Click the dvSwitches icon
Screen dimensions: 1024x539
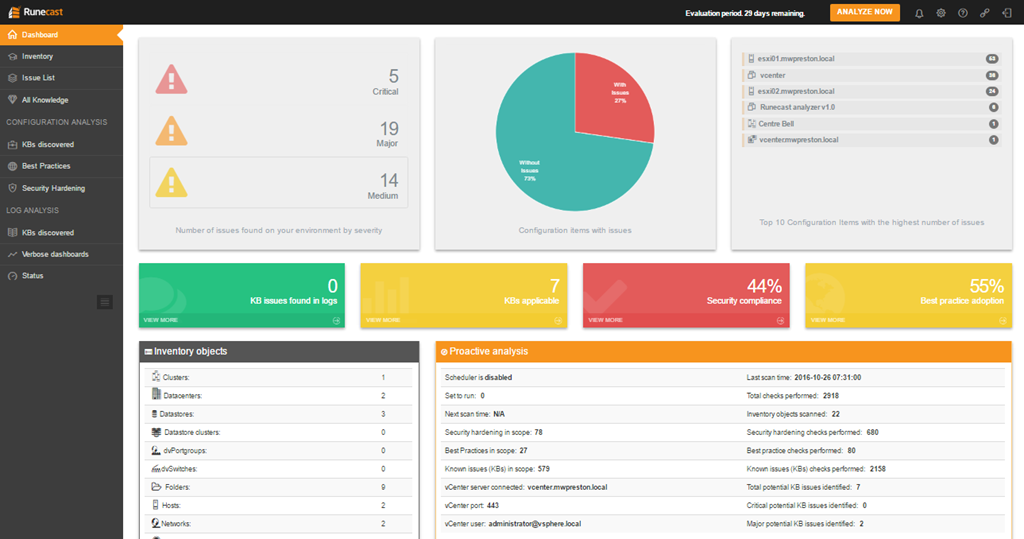pos(155,468)
